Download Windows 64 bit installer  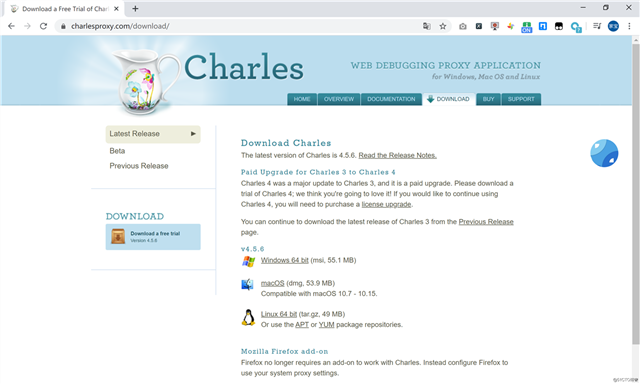click(284, 260)
